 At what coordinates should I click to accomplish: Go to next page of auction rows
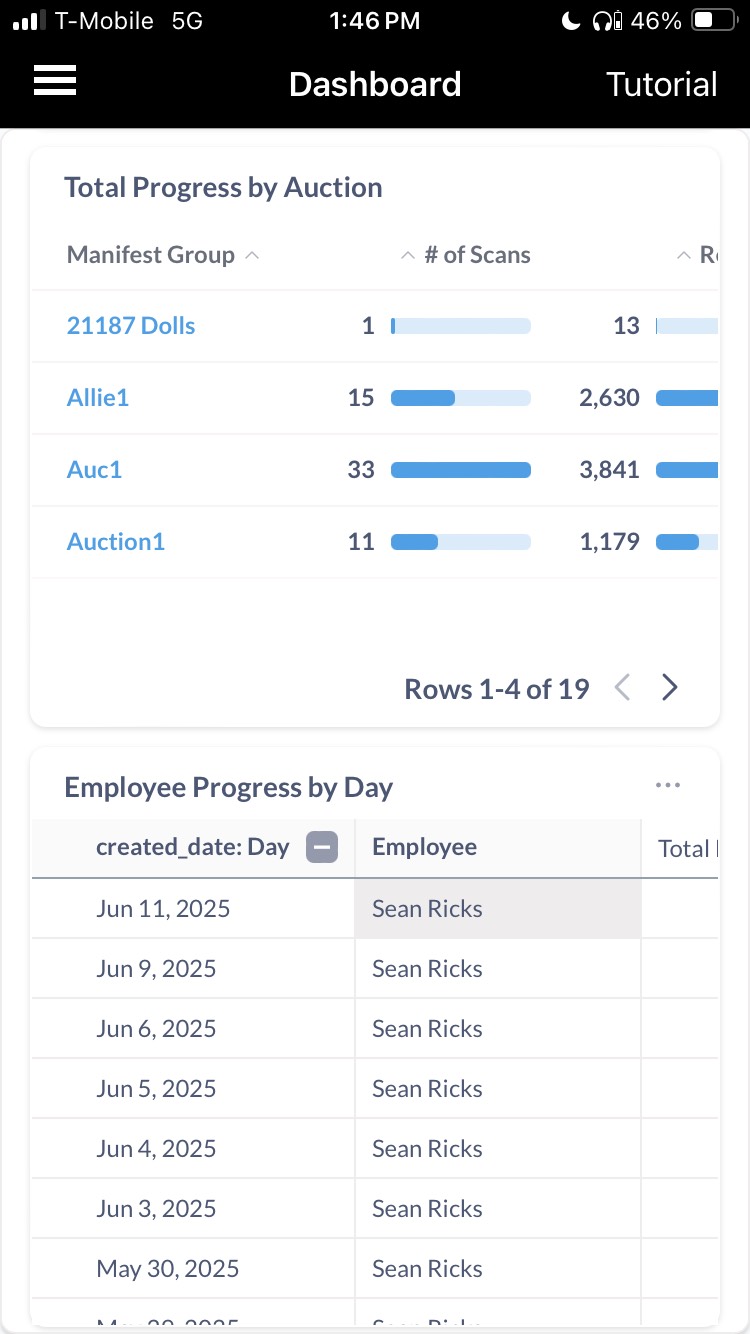click(x=670, y=688)
